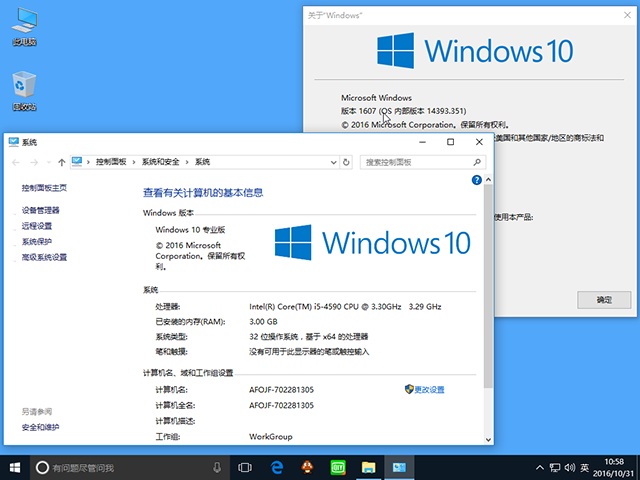The height and width of the screenshot is (480, 640).
Task: Click the System window vertical scrollbar
Action: click(487, 300)
